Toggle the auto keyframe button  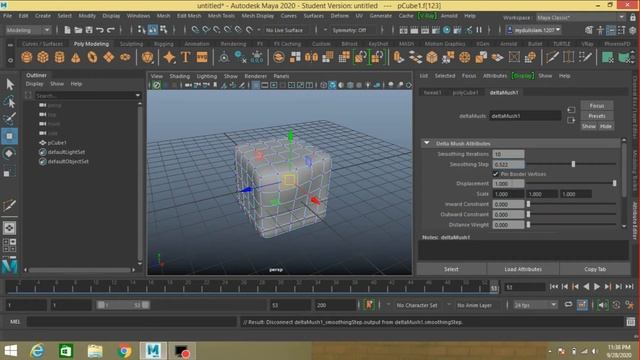(x=582, y=305)
